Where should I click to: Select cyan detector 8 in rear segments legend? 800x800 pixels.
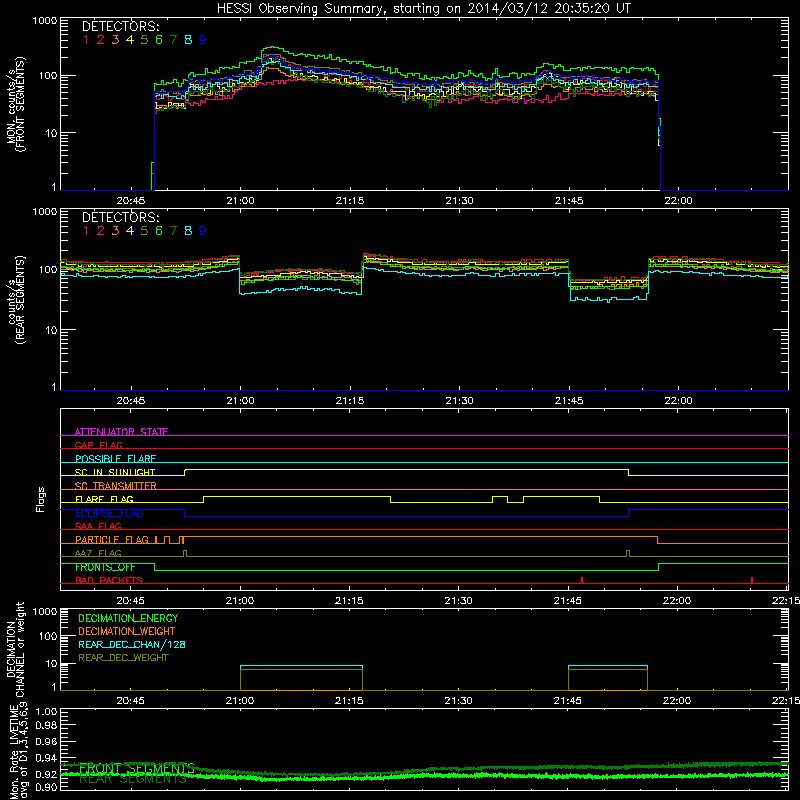pyautogui.click(x=188, y=231)
